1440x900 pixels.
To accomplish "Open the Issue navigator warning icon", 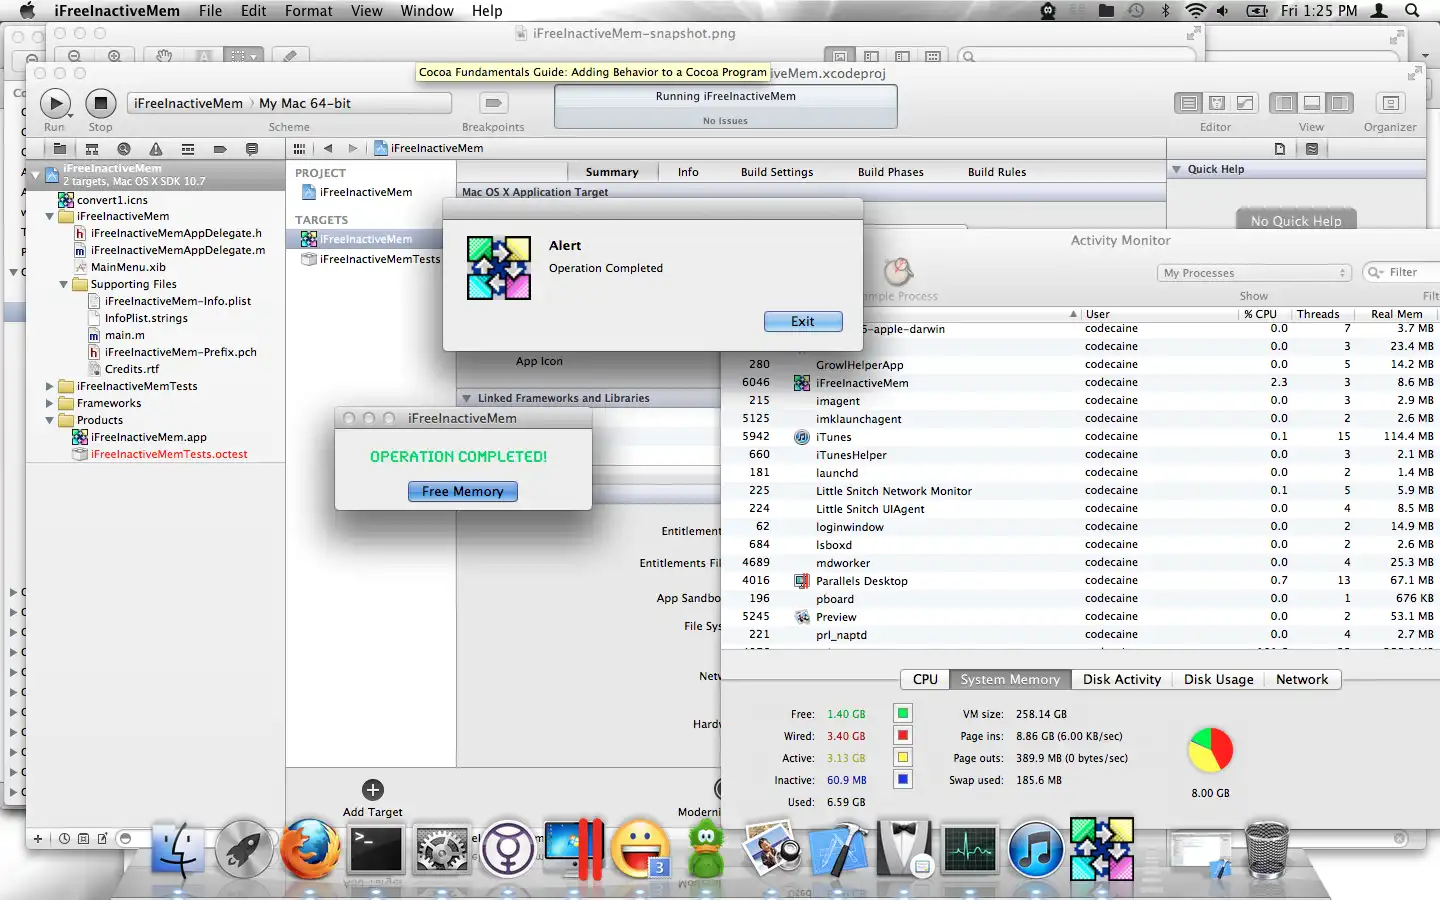I will 156,149.
